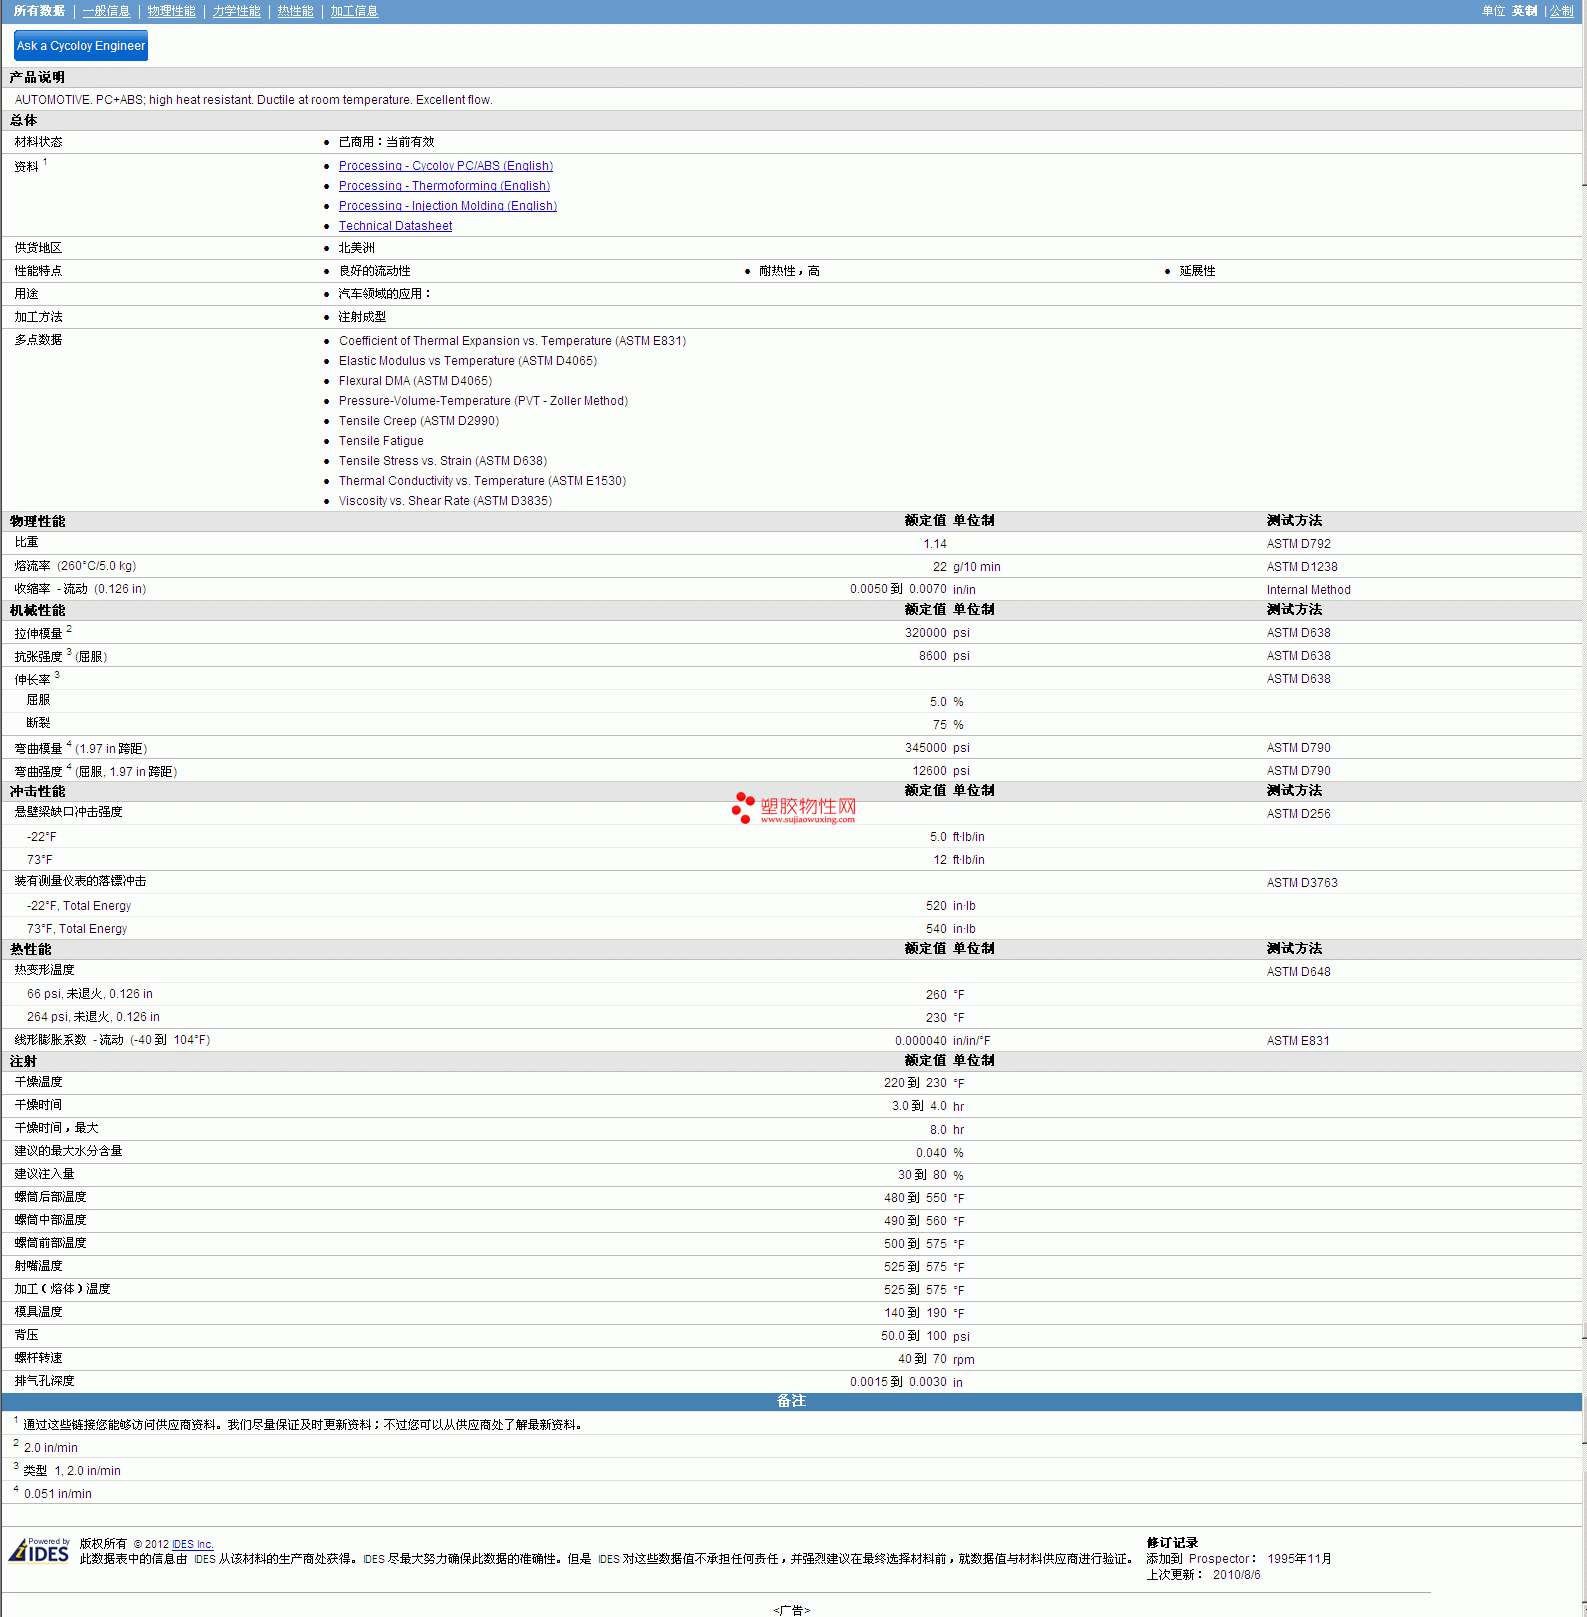Click the 264 psi, 未退火 row label
Image resolution: width=1587 pixels, height=1617 pixels.
tap(93, 1017)
